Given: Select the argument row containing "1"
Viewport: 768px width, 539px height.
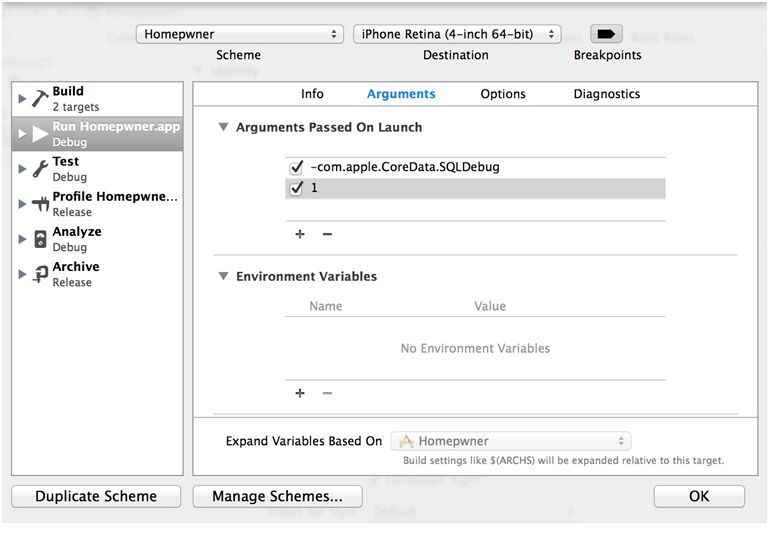Looking at the screenshot, I should click(475, 188).
